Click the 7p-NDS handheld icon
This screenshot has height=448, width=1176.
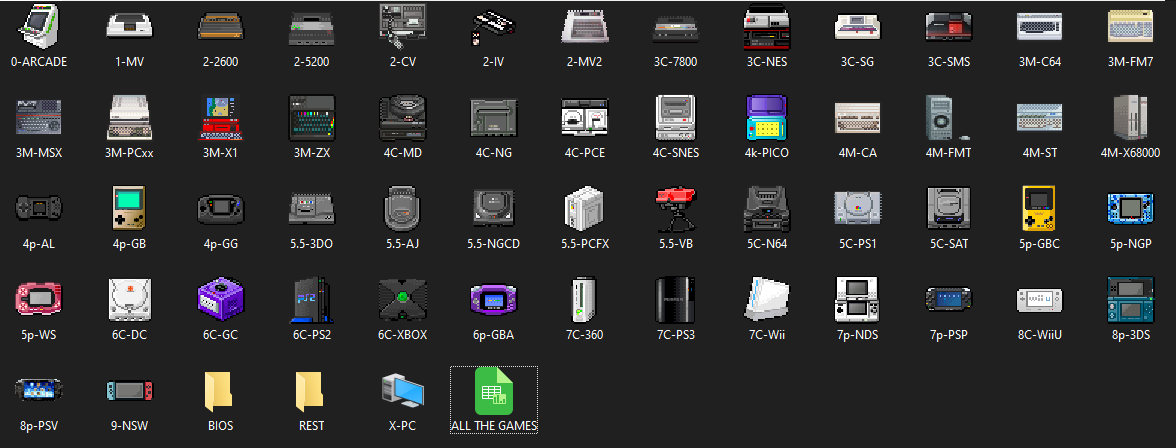click(x=857, y=299)
